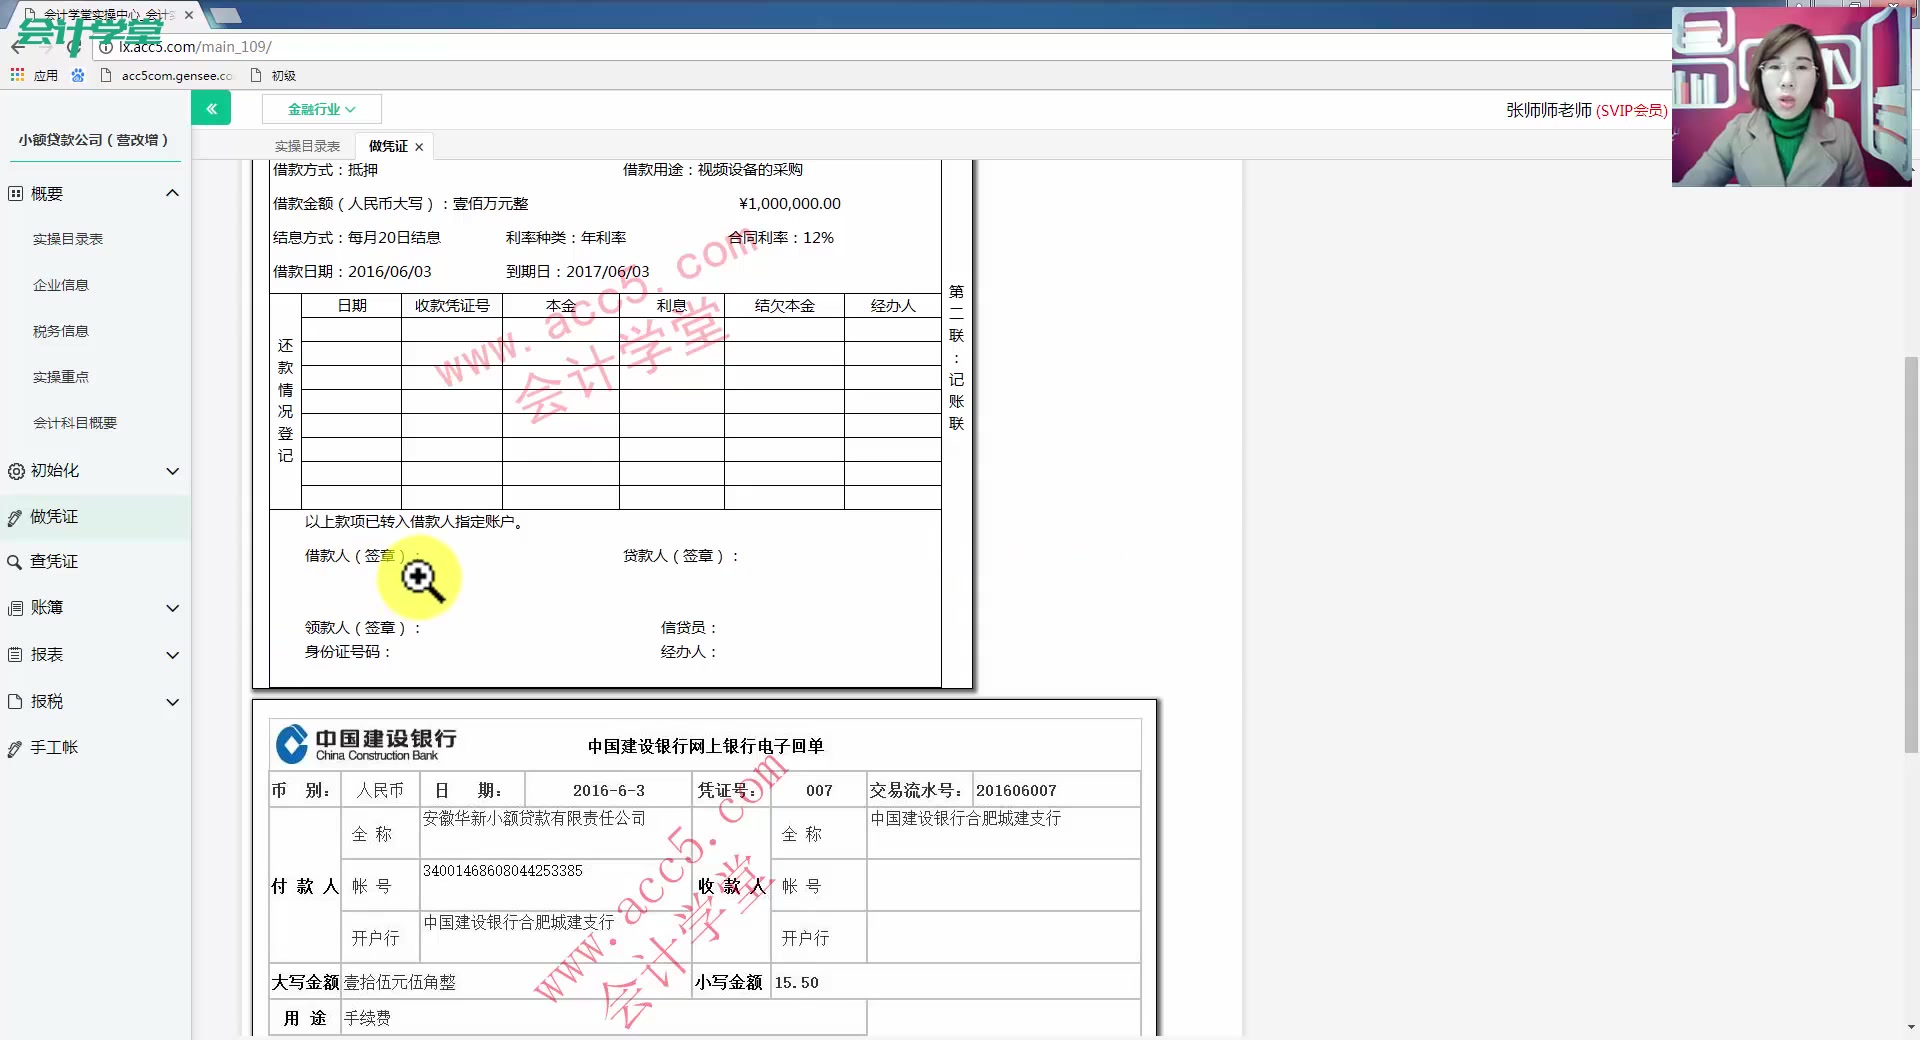The height and width of the screenshot is (1040, 1920).
Task: Close the 做凭证 tab
Action: tap(419, 147)
